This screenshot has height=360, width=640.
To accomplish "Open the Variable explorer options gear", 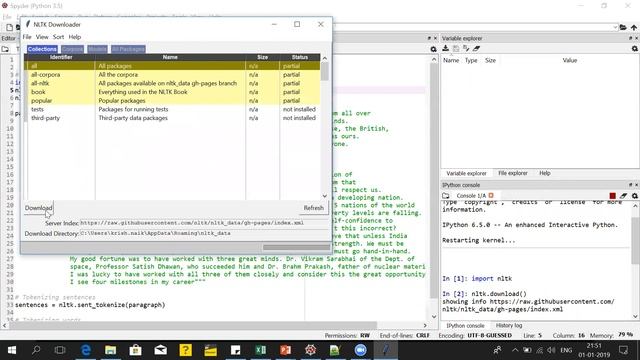I will (635, 49).
